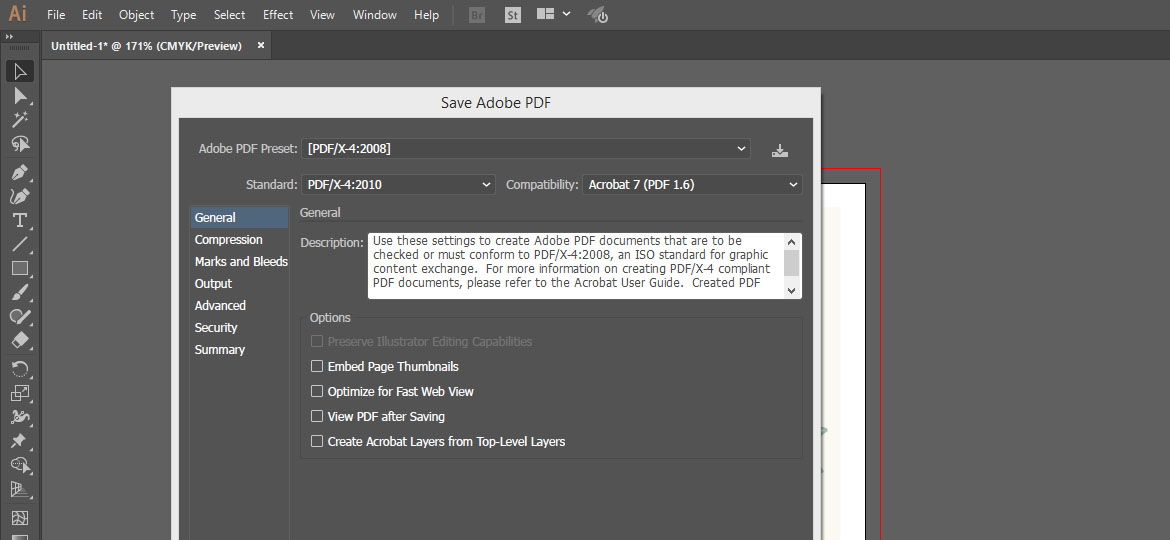Open the View menu
The image size is (1170, 540).
coord(322,15)
